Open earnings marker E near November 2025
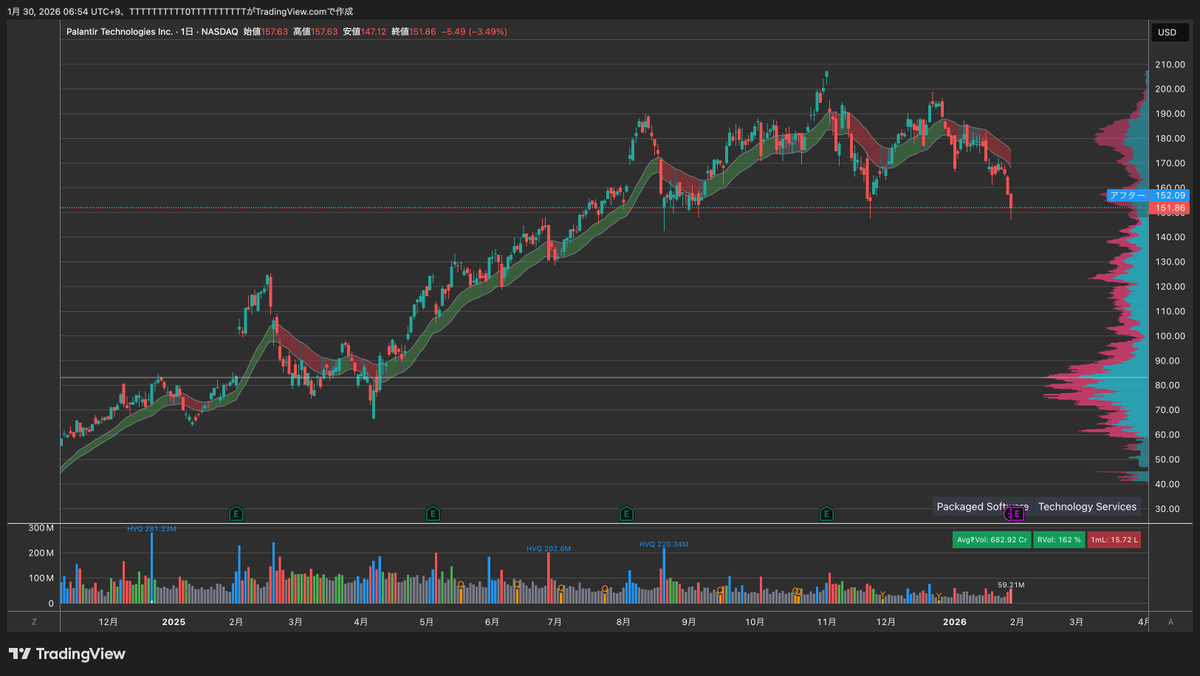This screenshot has width=1200, height=676. click(826, 514)
